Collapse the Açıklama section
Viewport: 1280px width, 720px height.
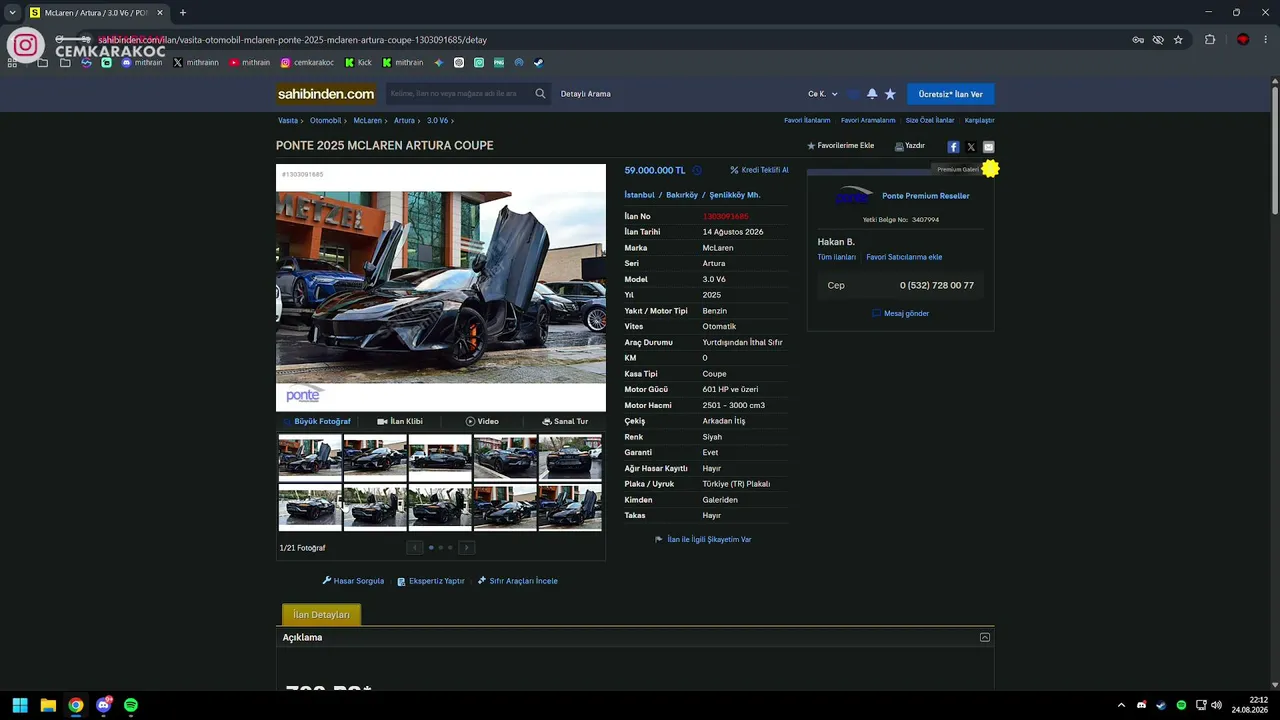tap(985, 637)
